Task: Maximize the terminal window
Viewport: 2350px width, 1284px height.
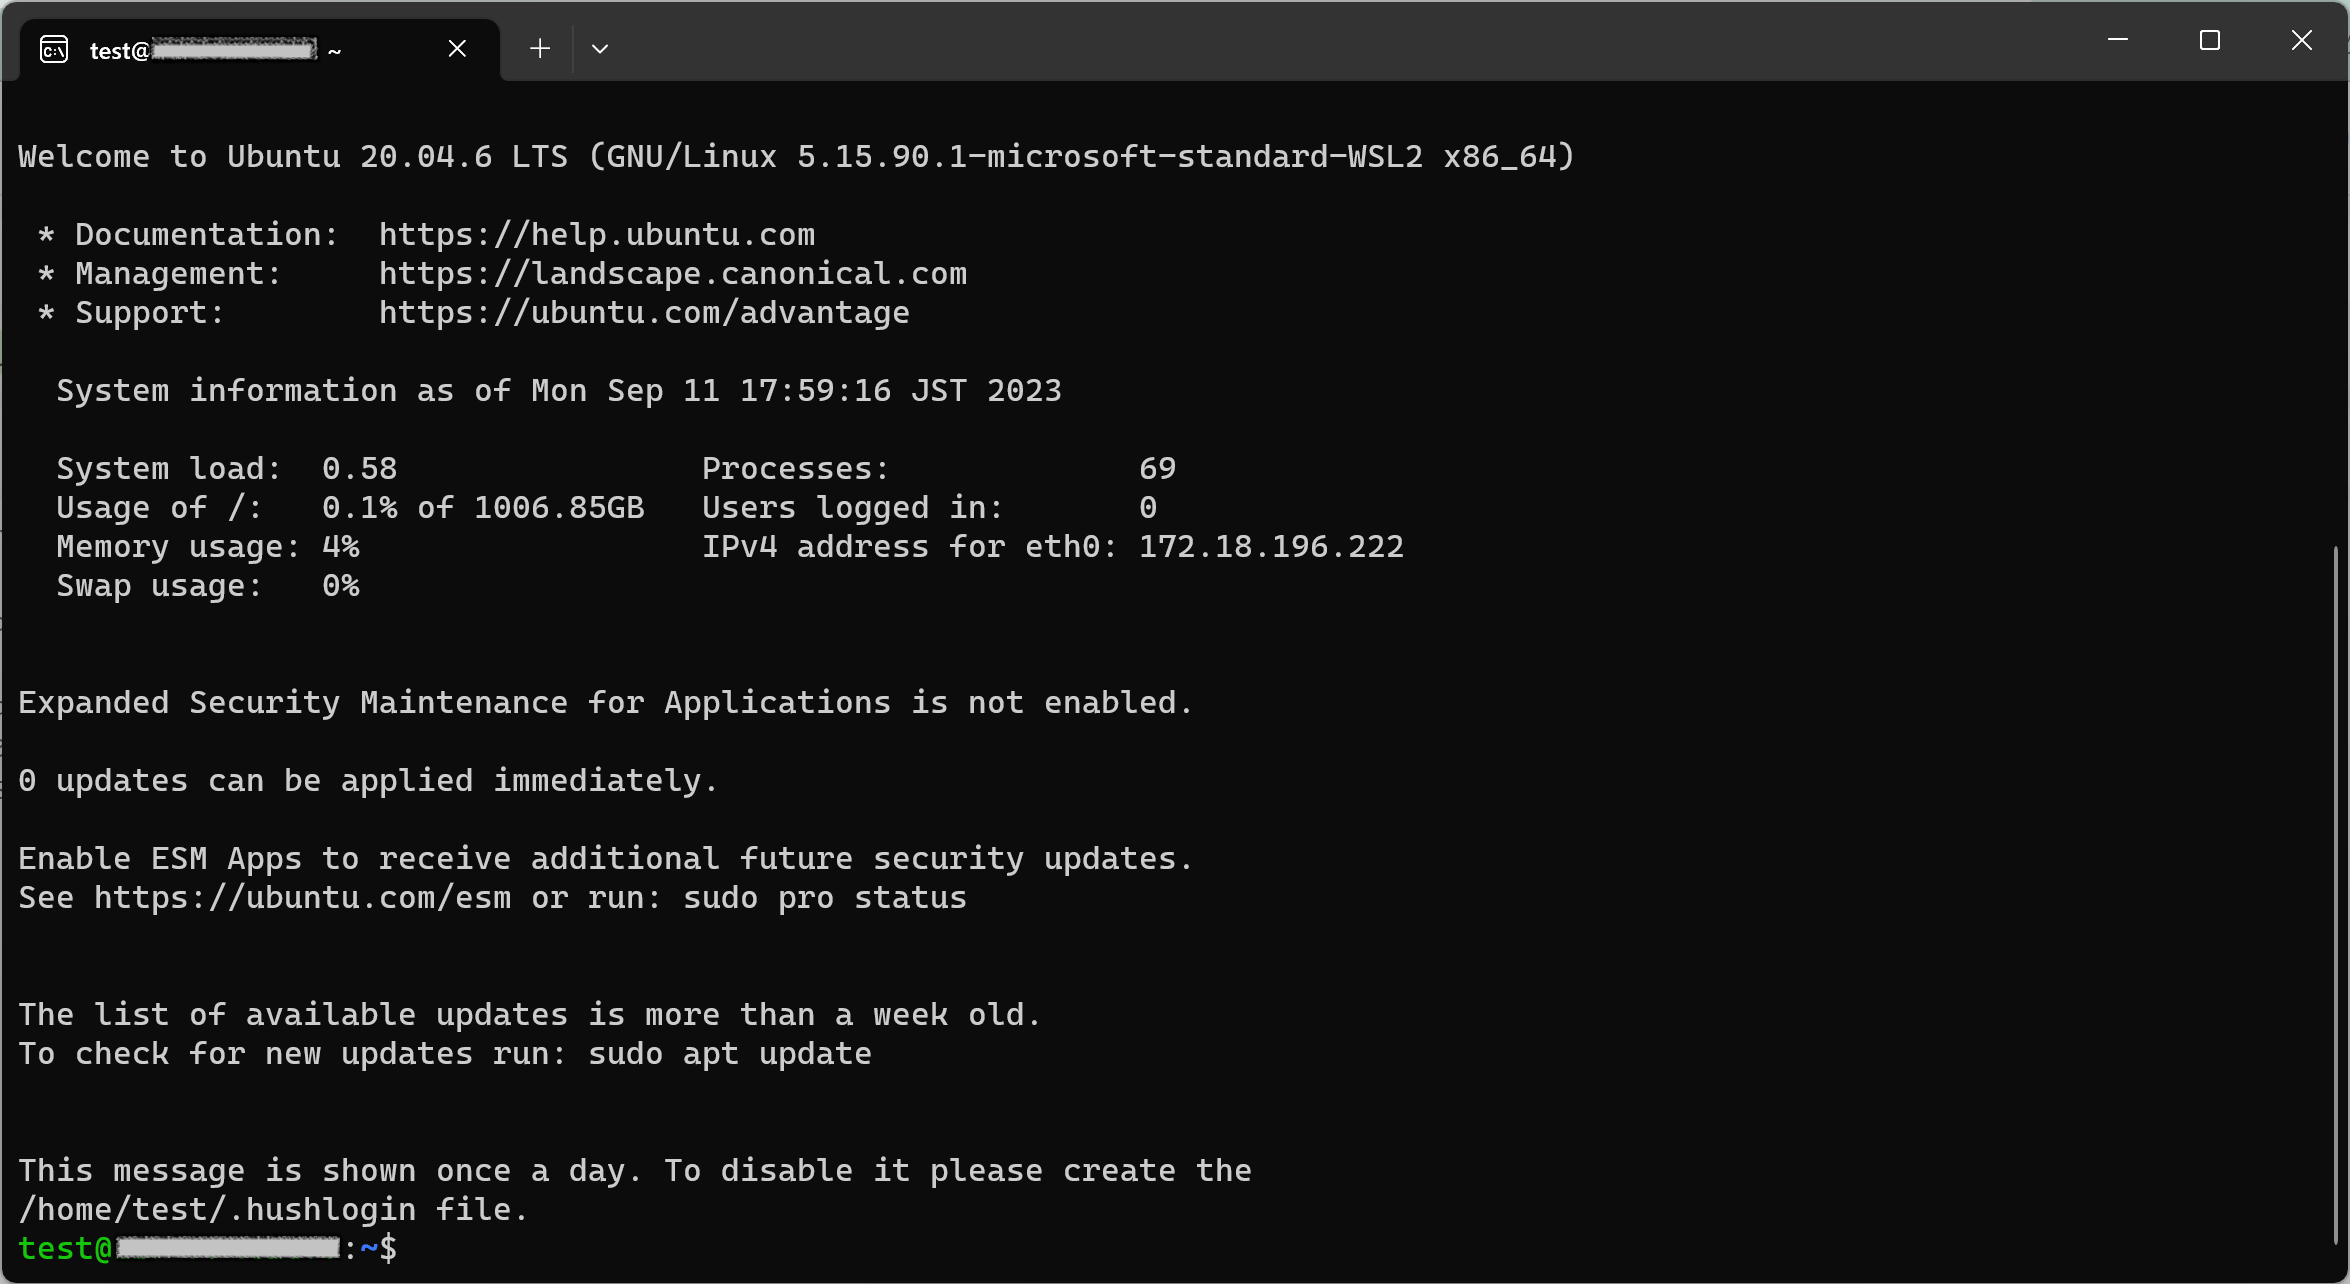Action: (x=2209, y=40)
